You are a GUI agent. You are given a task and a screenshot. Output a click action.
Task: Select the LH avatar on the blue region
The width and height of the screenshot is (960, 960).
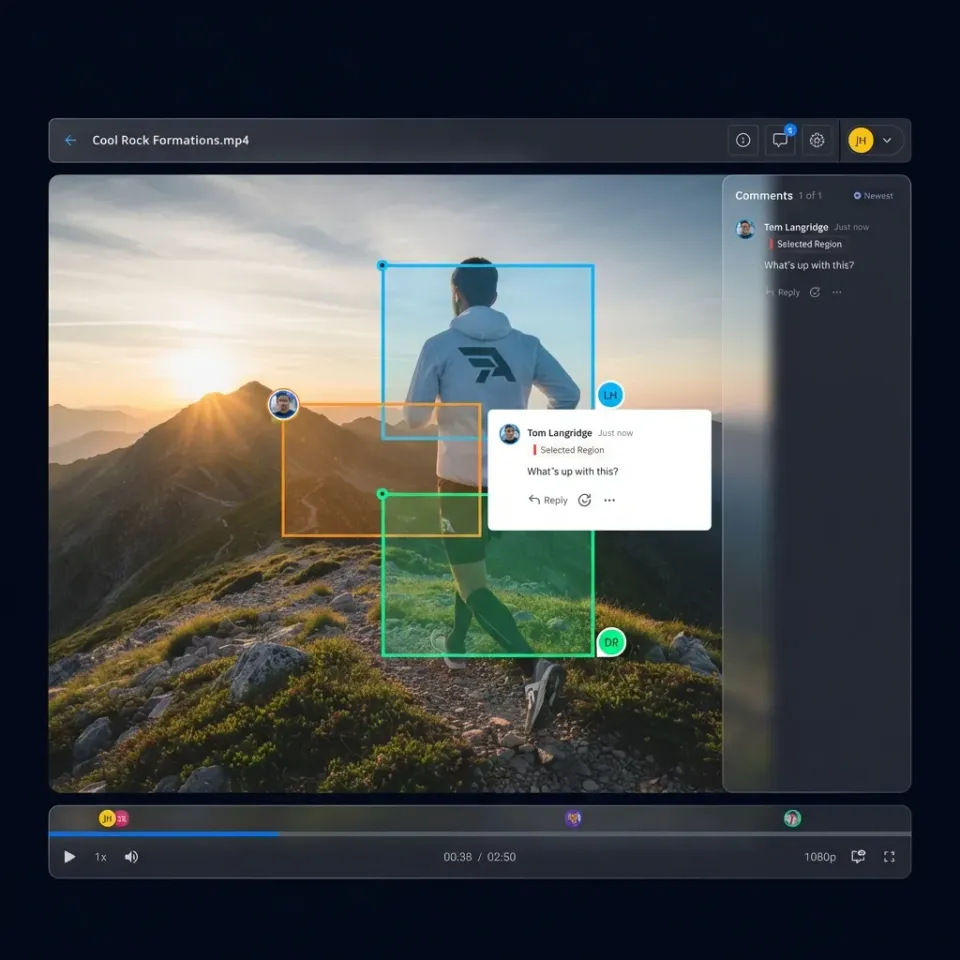[610, 395]
